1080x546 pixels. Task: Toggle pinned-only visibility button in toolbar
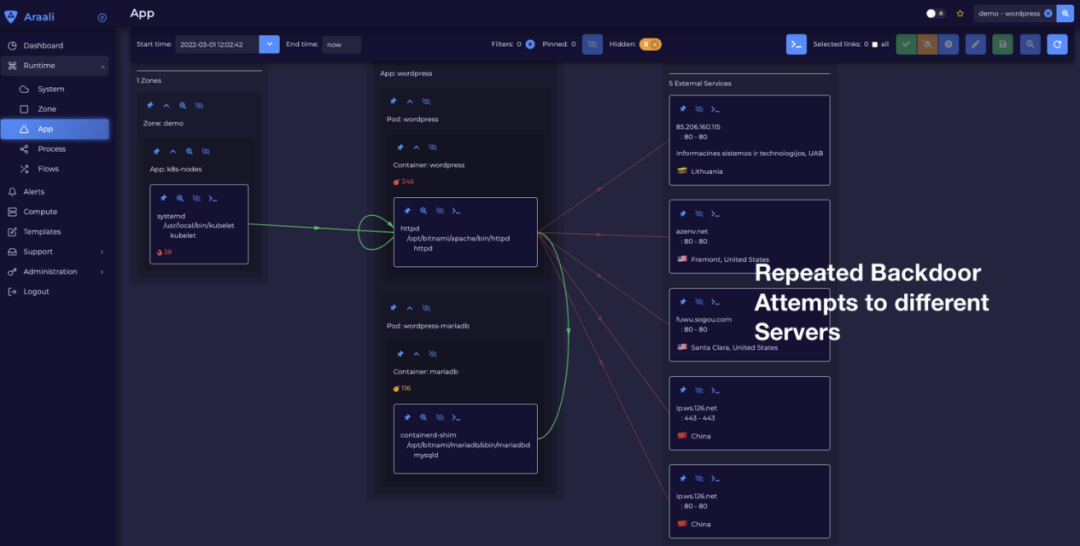pyautogui.click(x=592, y=44)
